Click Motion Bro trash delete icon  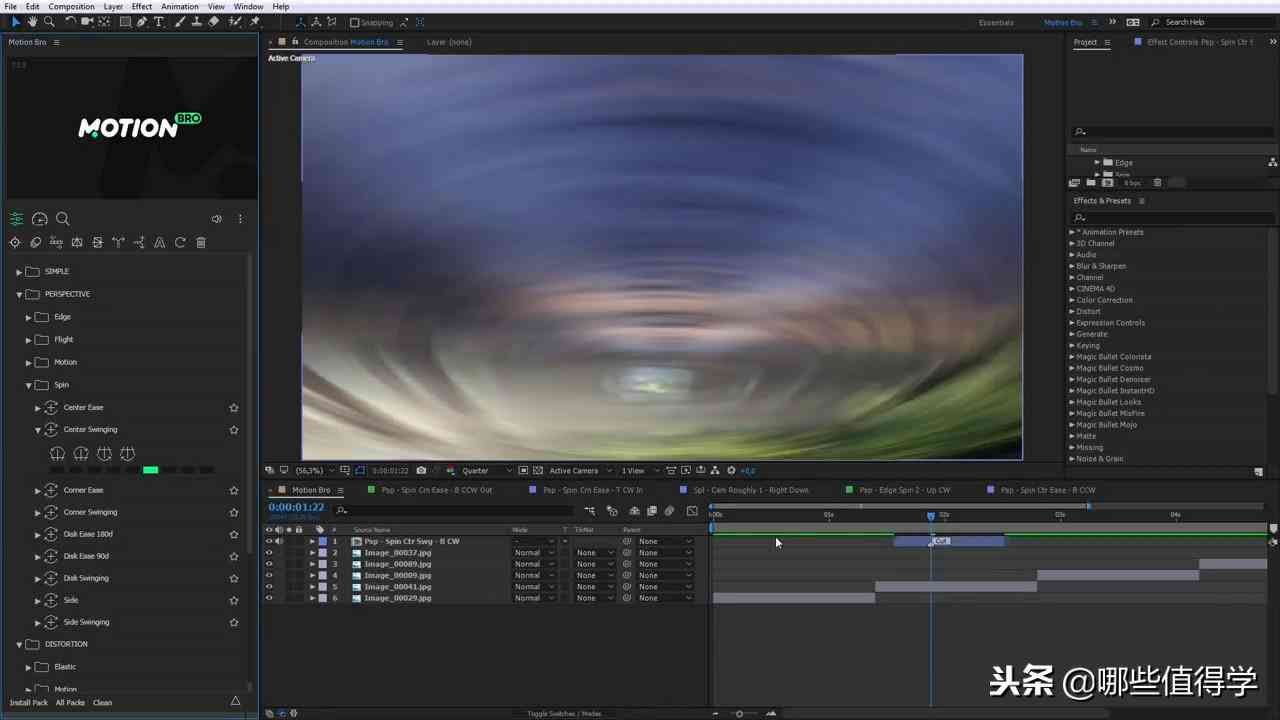click(201, 242)
